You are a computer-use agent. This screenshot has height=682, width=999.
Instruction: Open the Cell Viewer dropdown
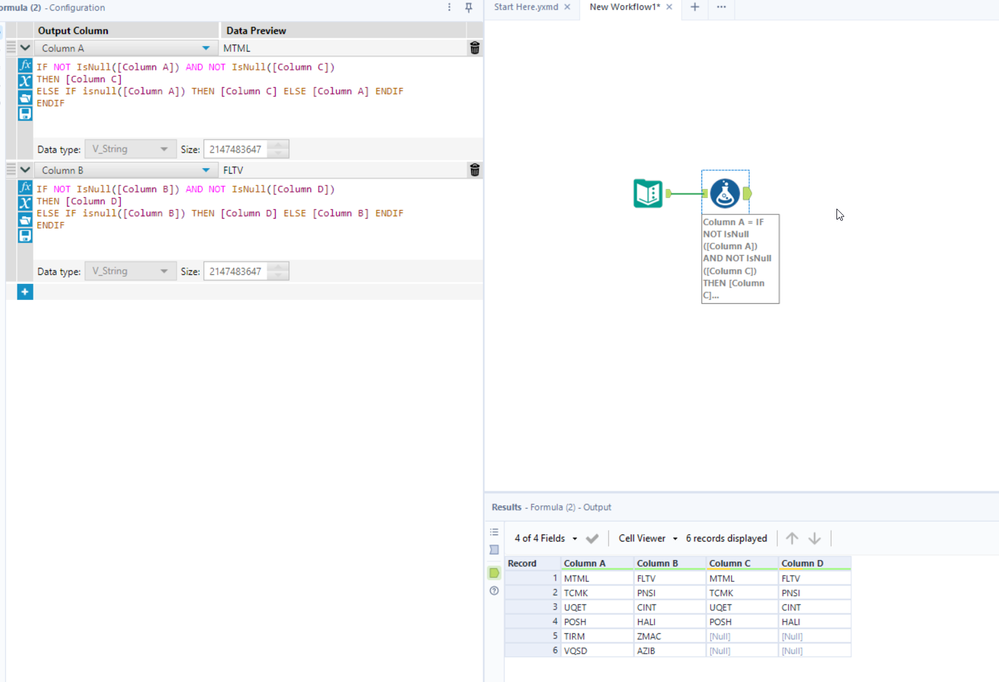click(648, 539)
